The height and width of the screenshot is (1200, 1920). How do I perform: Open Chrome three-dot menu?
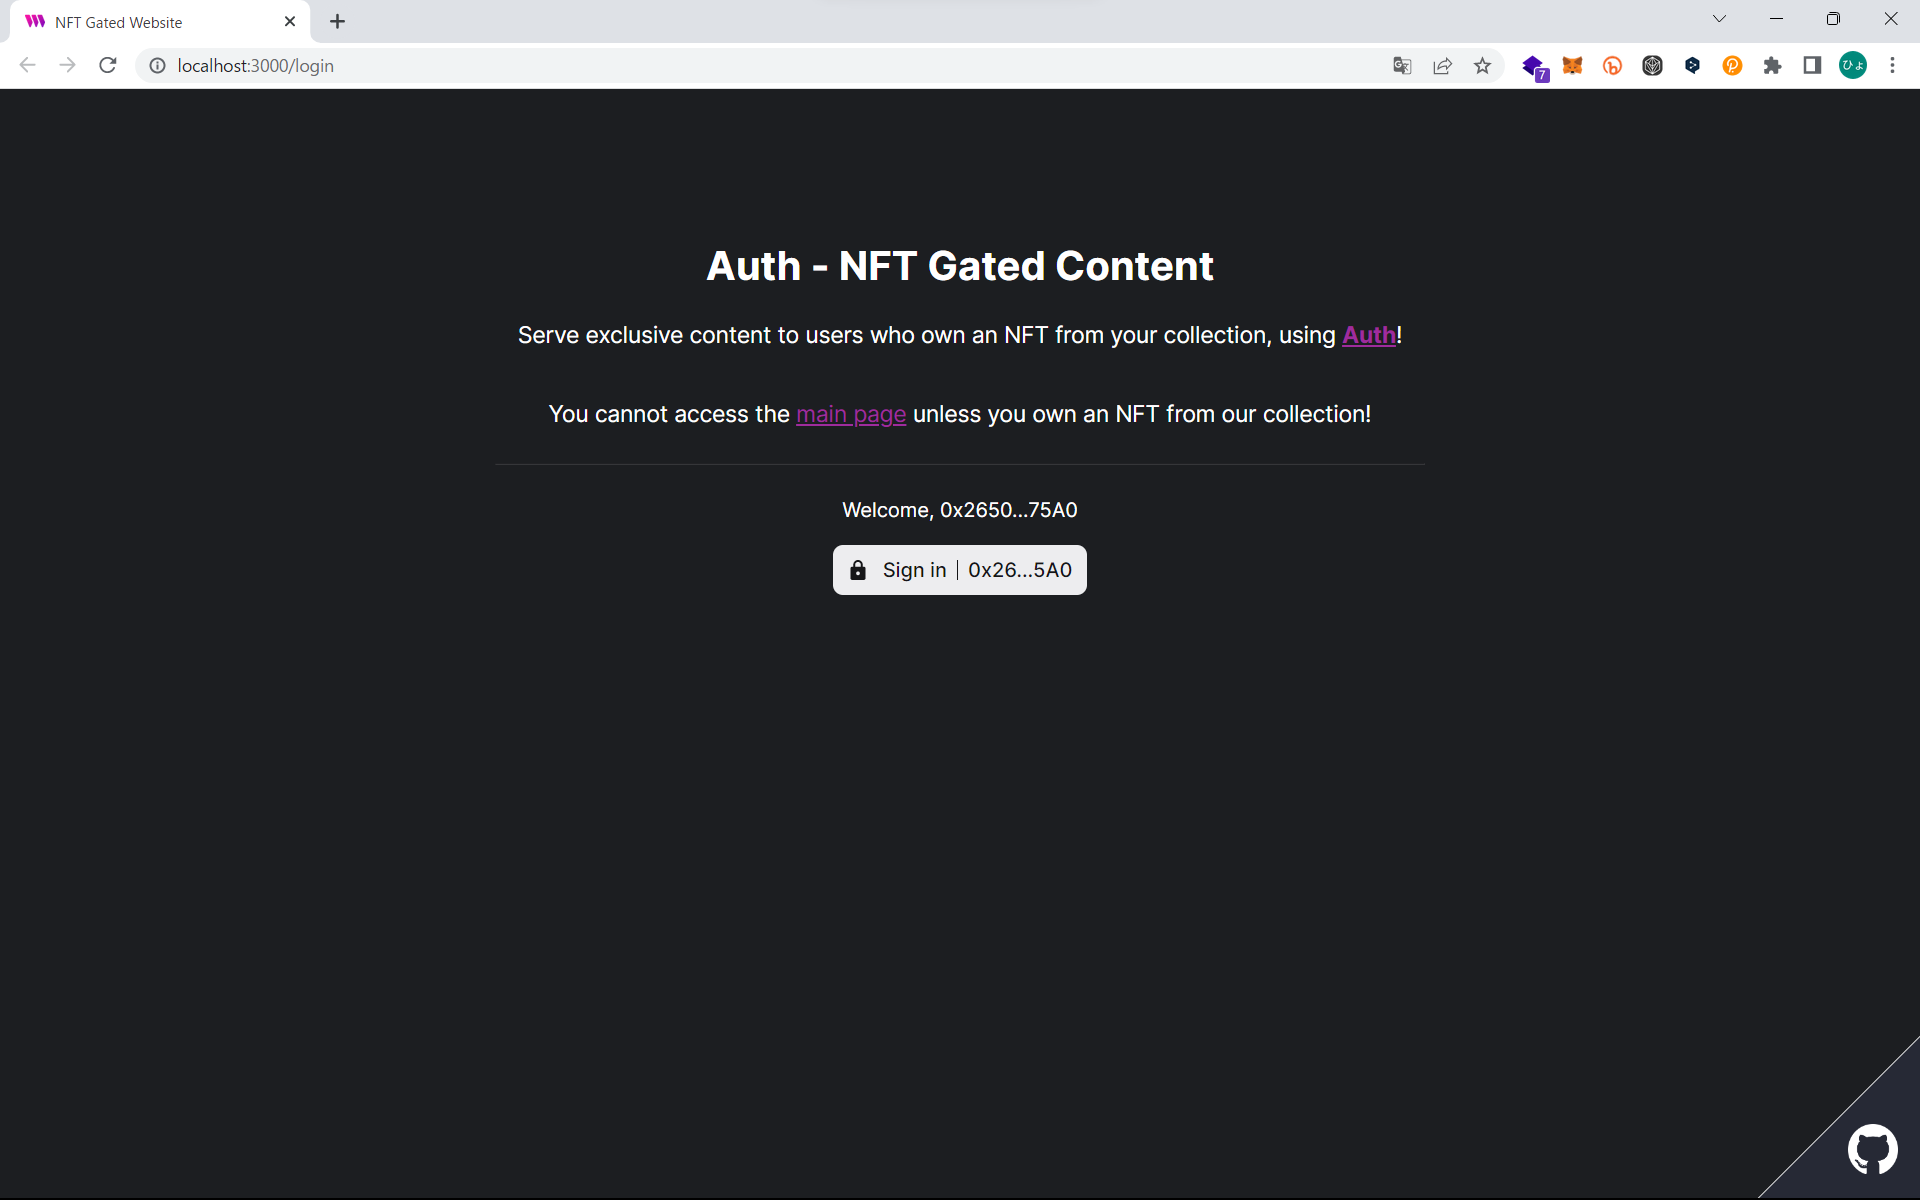pyautogui.click(x=1892, y=66)
